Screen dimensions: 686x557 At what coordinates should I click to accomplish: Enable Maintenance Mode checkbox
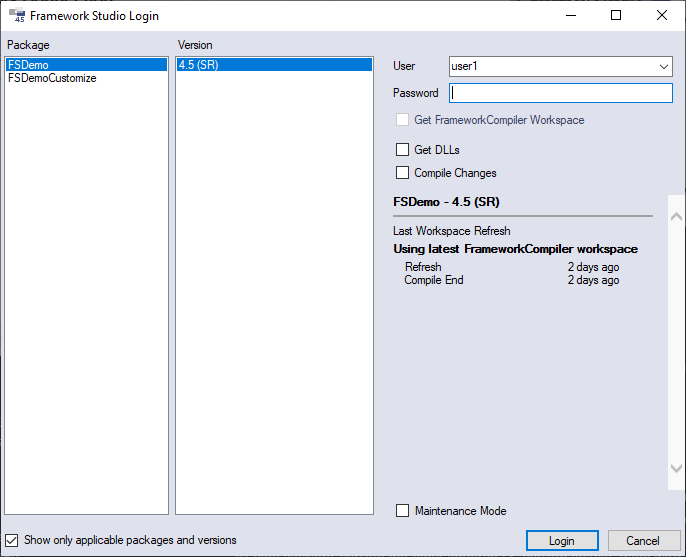coord(402,511)
